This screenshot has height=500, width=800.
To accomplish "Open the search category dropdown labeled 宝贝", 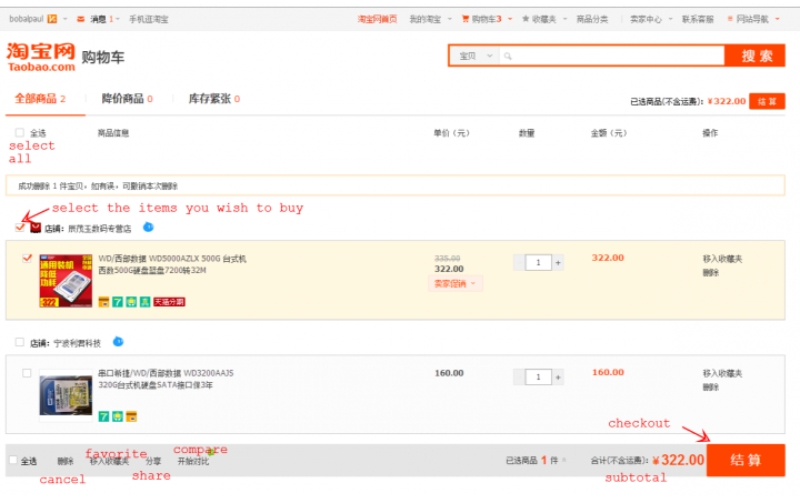I will tap(473, 56).
